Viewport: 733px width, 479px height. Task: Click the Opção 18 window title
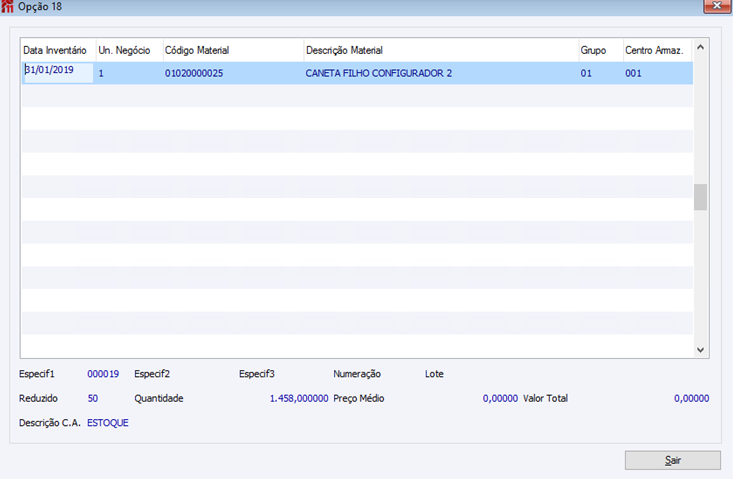(40, 7)
